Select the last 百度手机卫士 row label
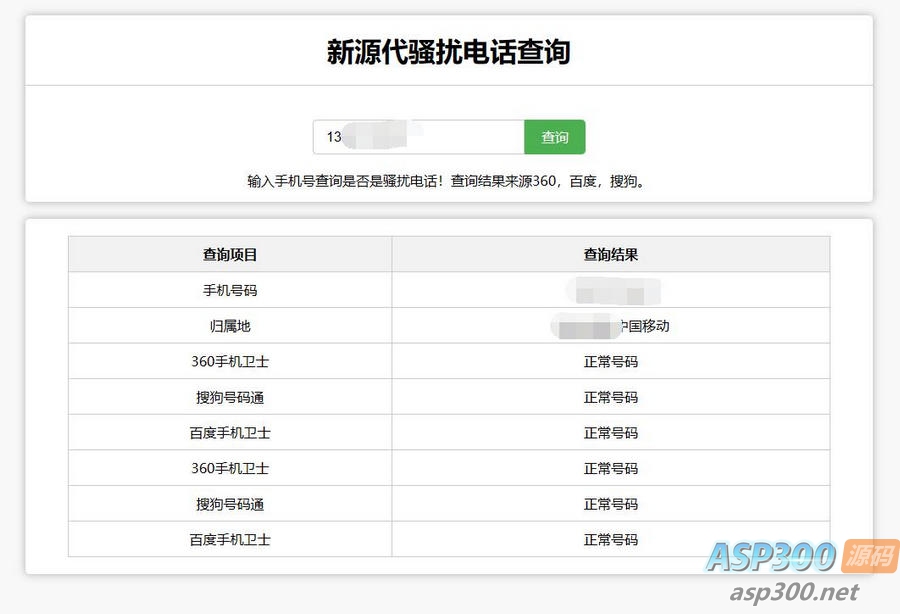This screenshot has height=614, width=900. click(230, 539)
